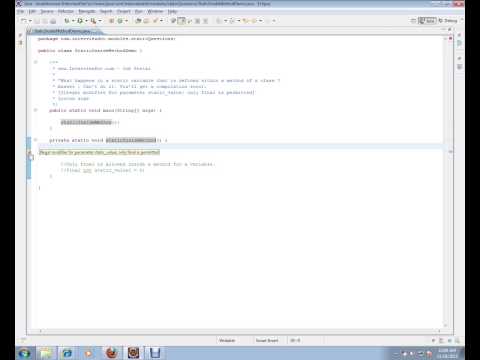
Task: Open the Window menu
Action: (x=155, y=11)
